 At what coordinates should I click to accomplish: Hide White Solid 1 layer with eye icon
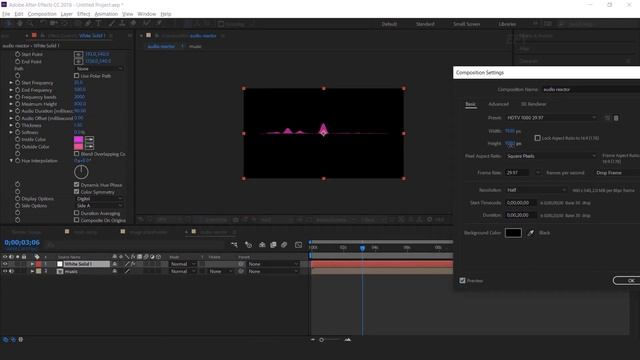tap(5, 264)
